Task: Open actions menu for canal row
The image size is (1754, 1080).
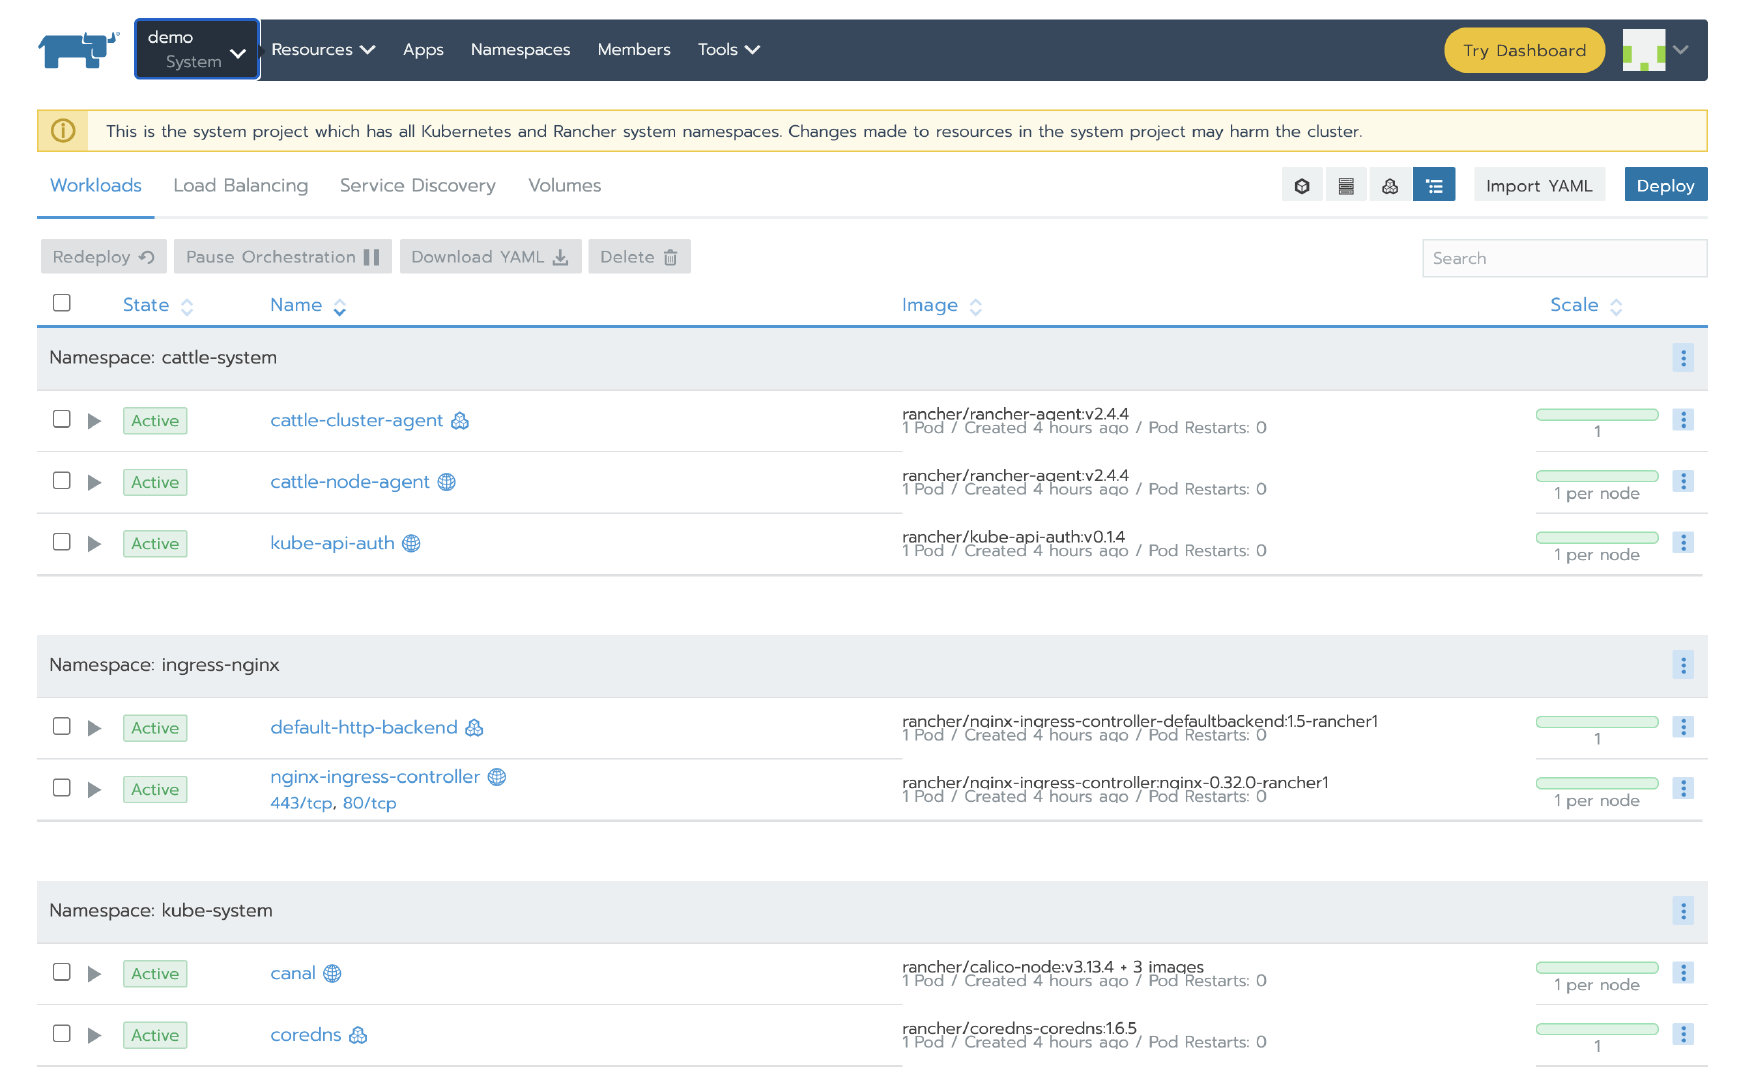Action: [x=1683, y=972]
